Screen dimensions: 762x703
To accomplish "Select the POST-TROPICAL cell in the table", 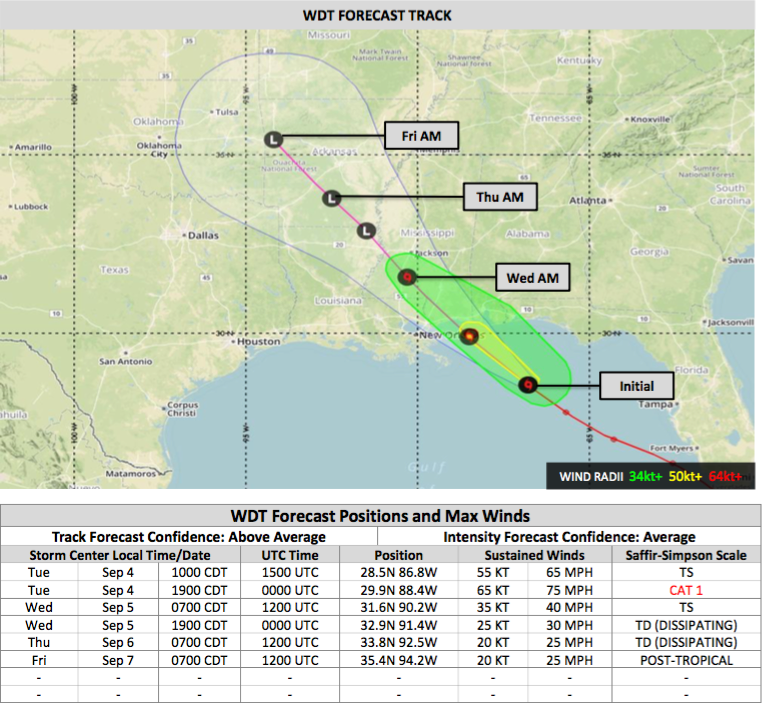I will [685, 661].
